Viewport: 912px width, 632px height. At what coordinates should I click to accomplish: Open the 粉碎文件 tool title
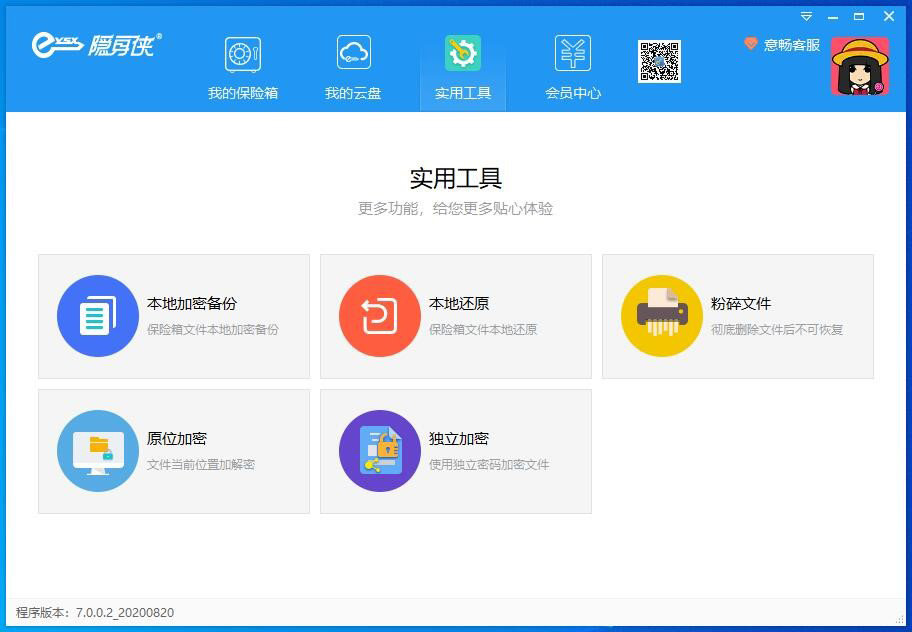point(741,304)
